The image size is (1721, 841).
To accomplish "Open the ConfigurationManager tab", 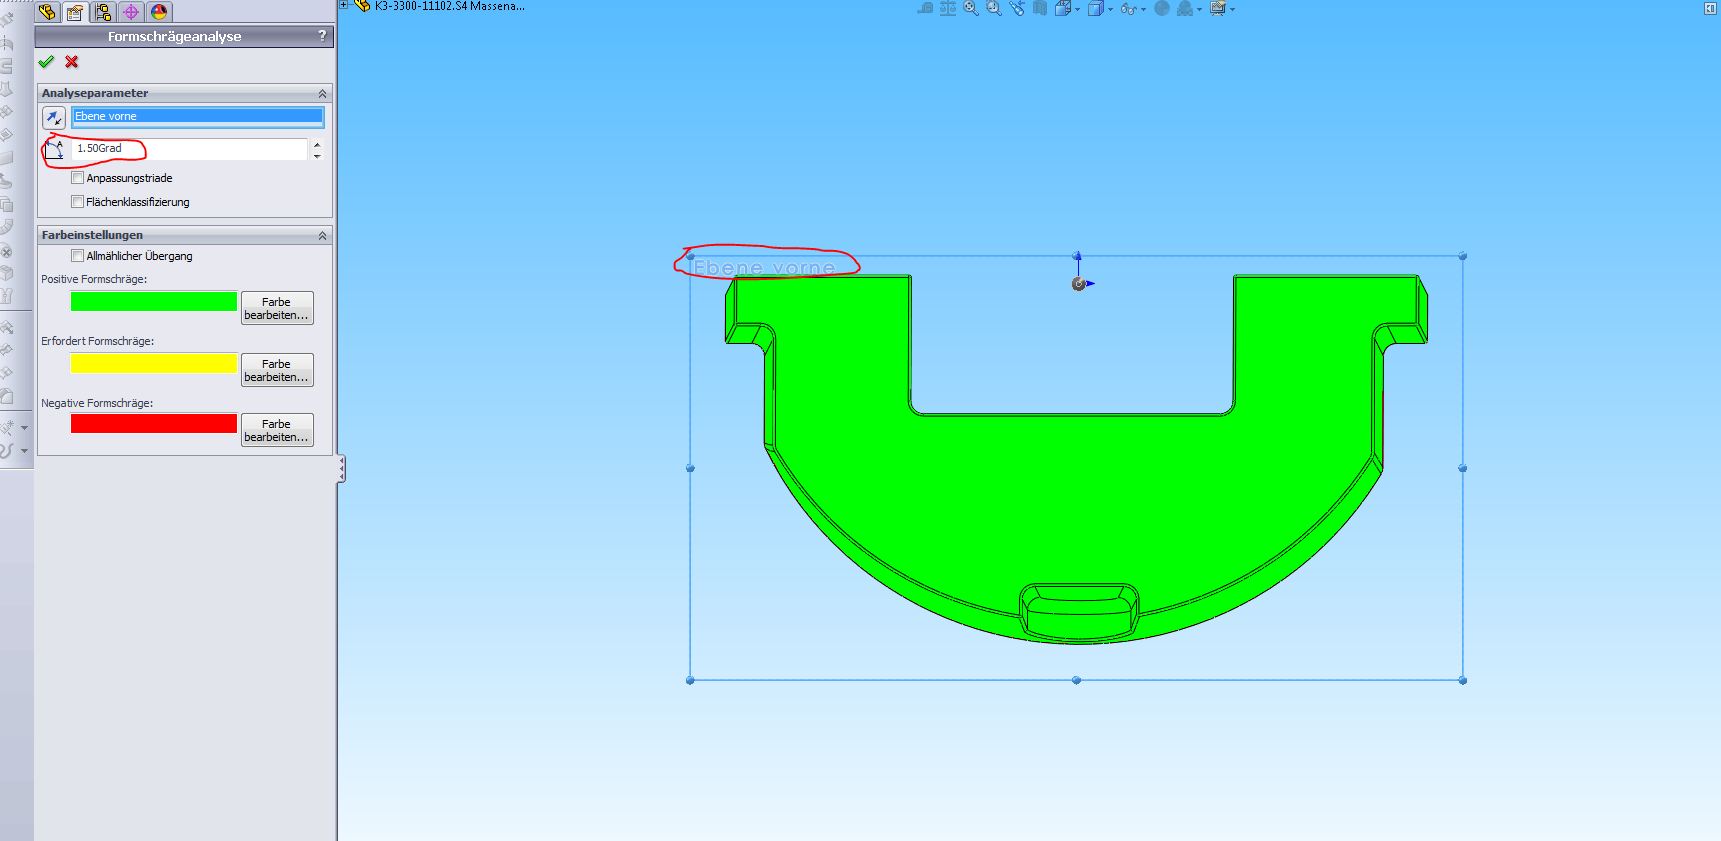I will click(x=103, y=12).
